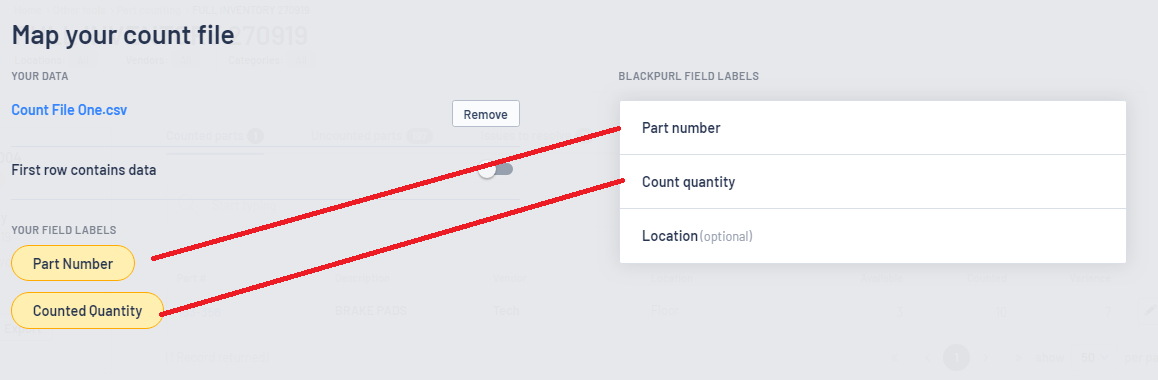
Task: Open the 50 per page dropdown
Action: (x=1093, y=357)
